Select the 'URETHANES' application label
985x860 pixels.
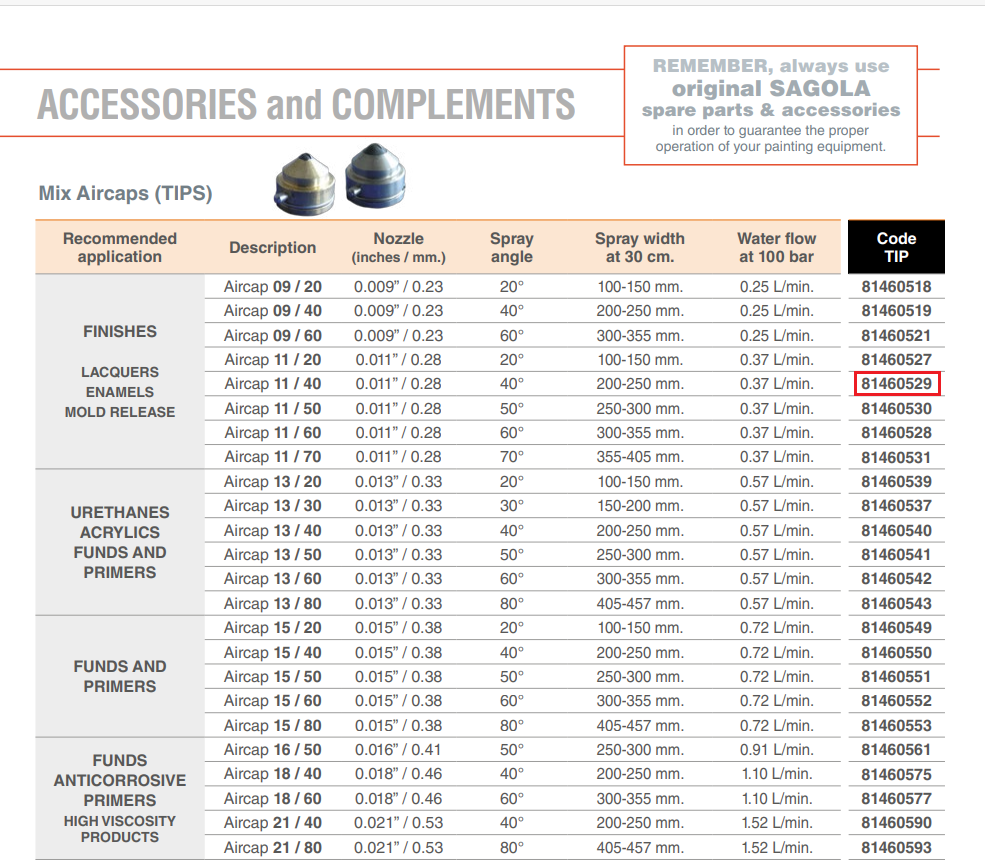tap(120, 512)
